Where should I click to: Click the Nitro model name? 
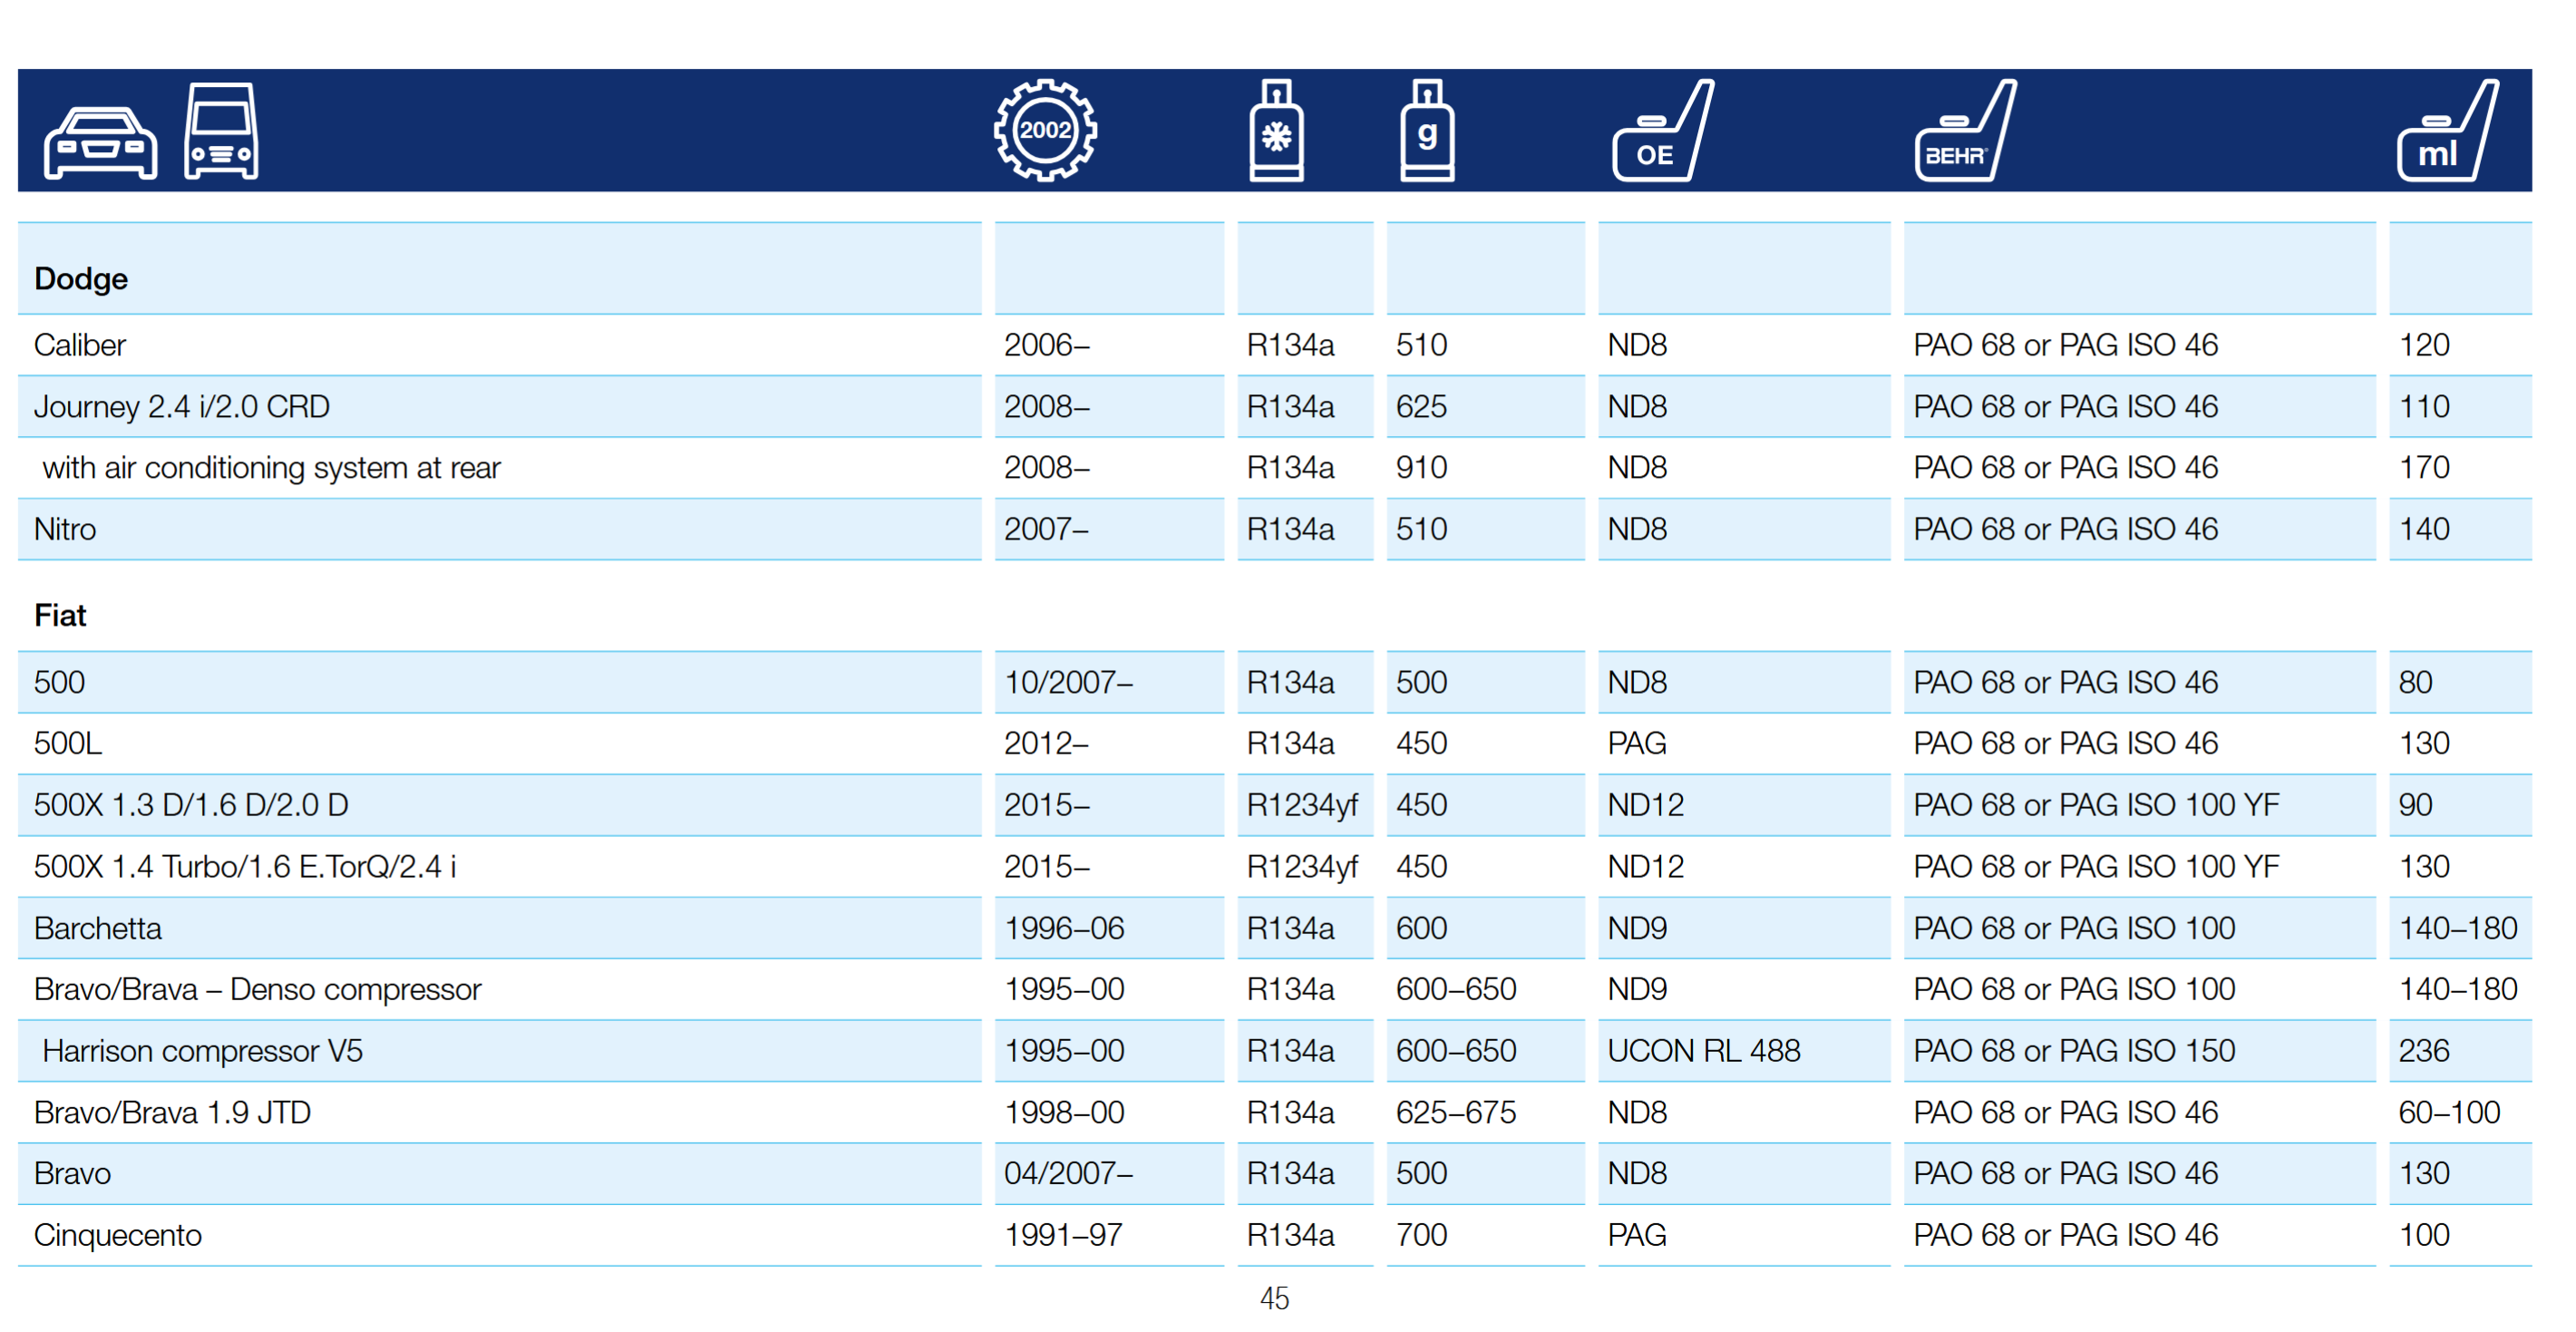(65, 528)
